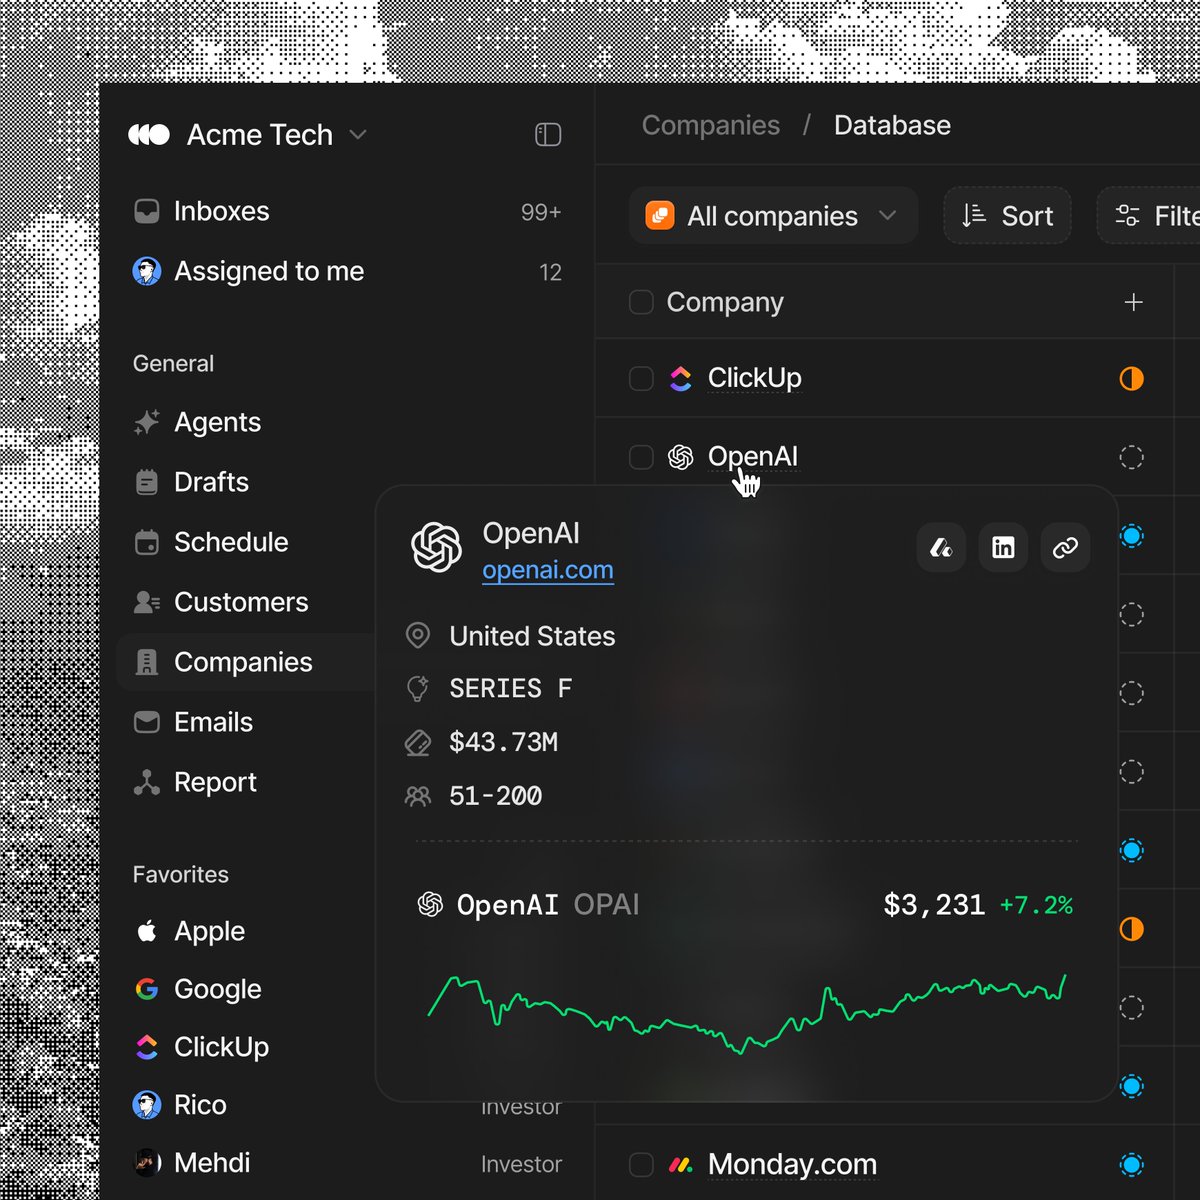Toggle the Company header select-all checkbox
The image size is (1200, 1200).
point(641,302)
